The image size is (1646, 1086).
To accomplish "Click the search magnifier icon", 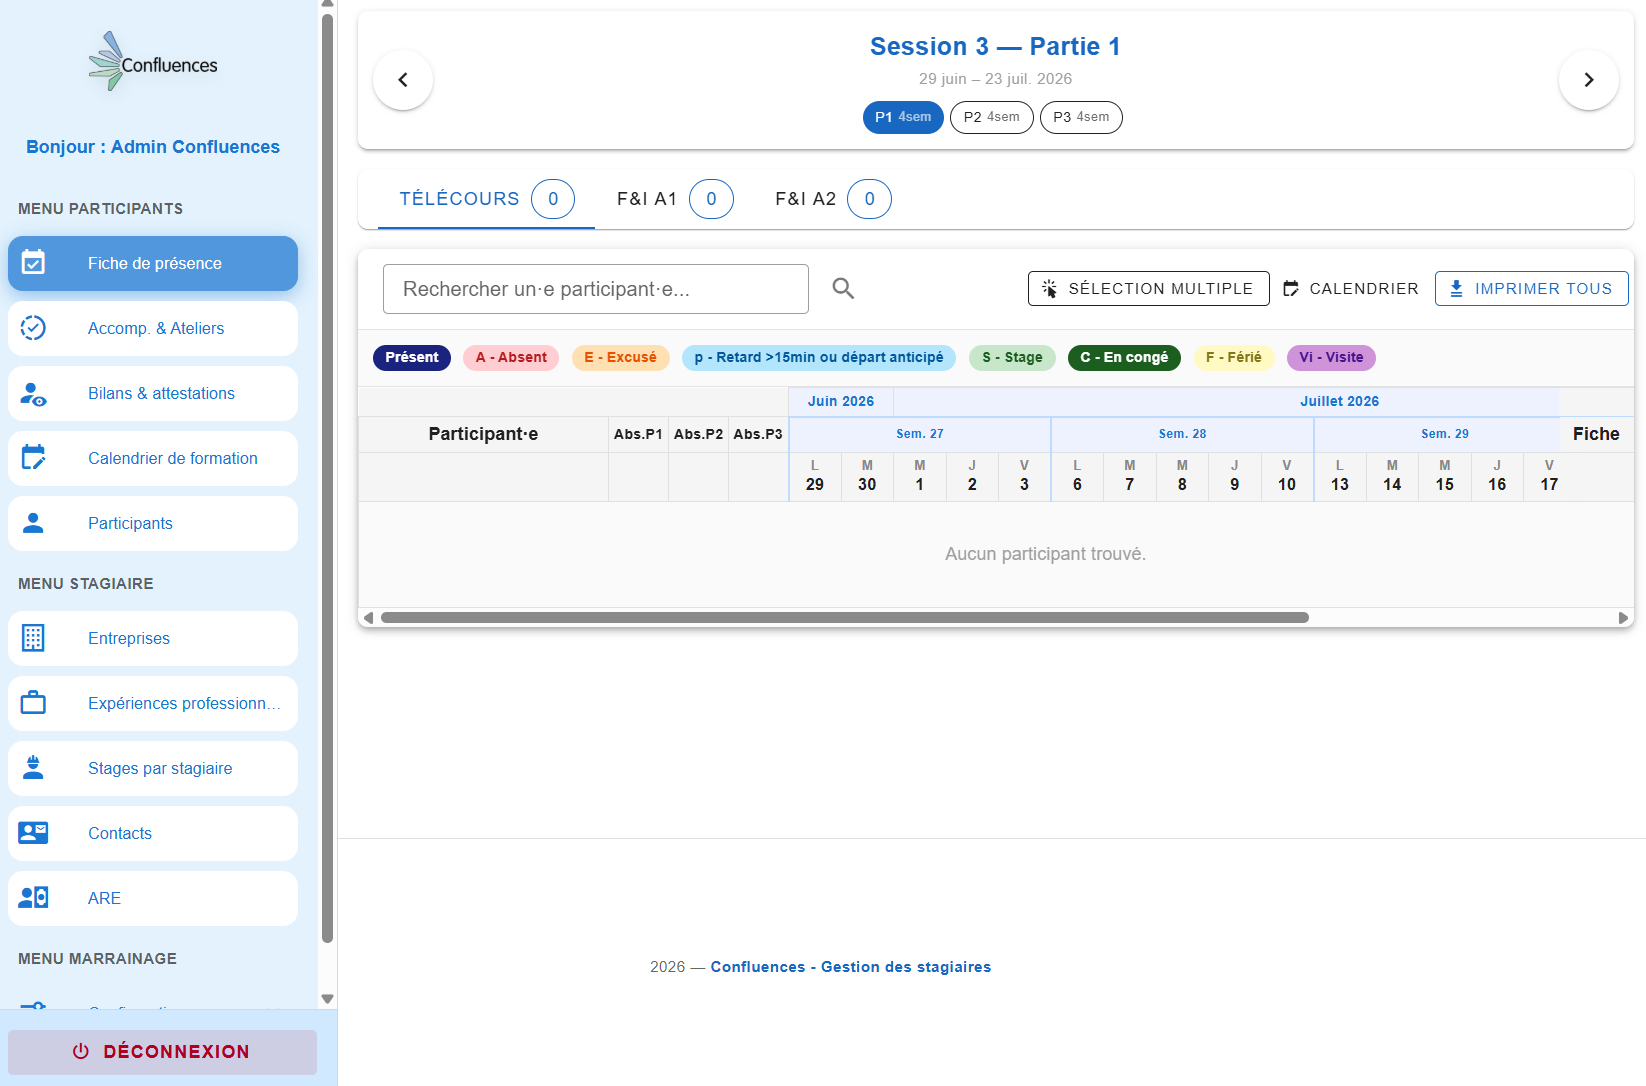I will (x=843, y=288).
